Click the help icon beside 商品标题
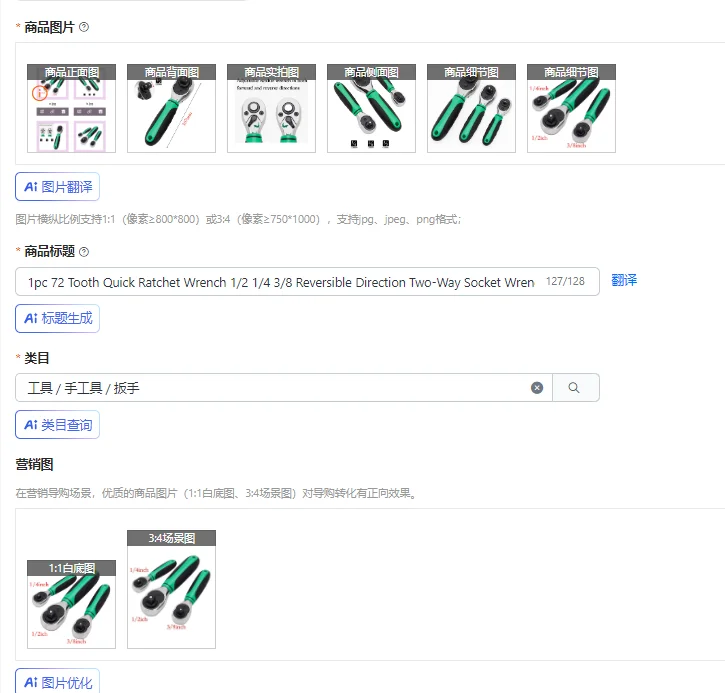725x693 pixels. click(x=84, y=252)
